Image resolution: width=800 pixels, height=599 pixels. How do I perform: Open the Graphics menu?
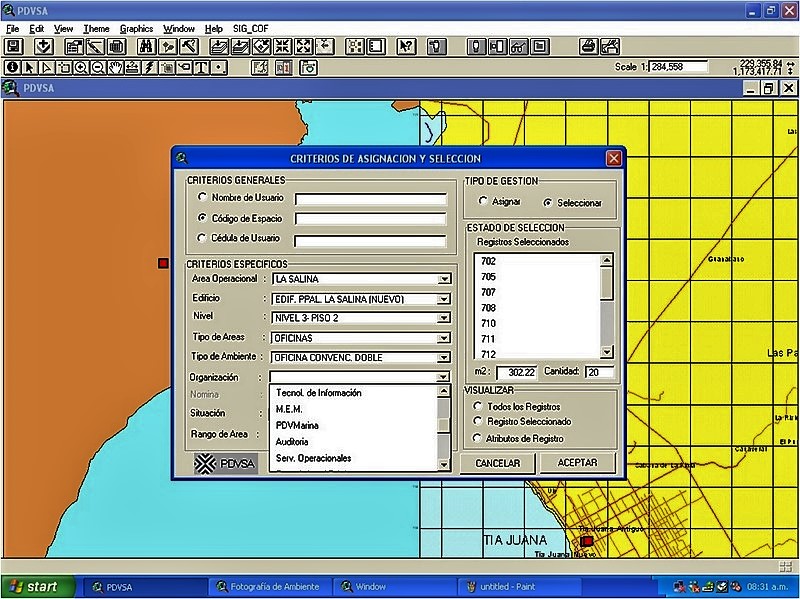pyautogui.click(x=136, y=29)
